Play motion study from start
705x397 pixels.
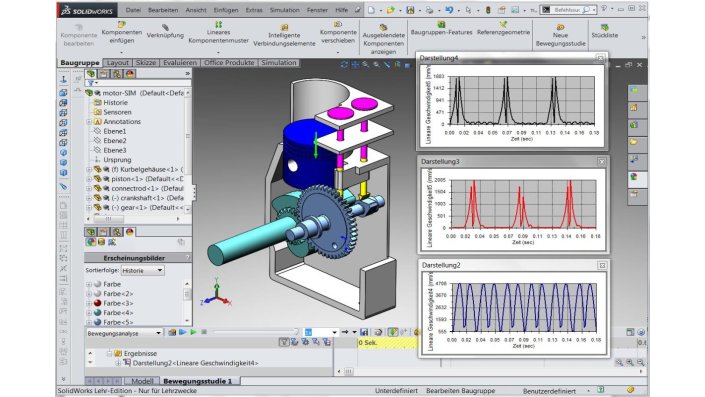point(183,332)
